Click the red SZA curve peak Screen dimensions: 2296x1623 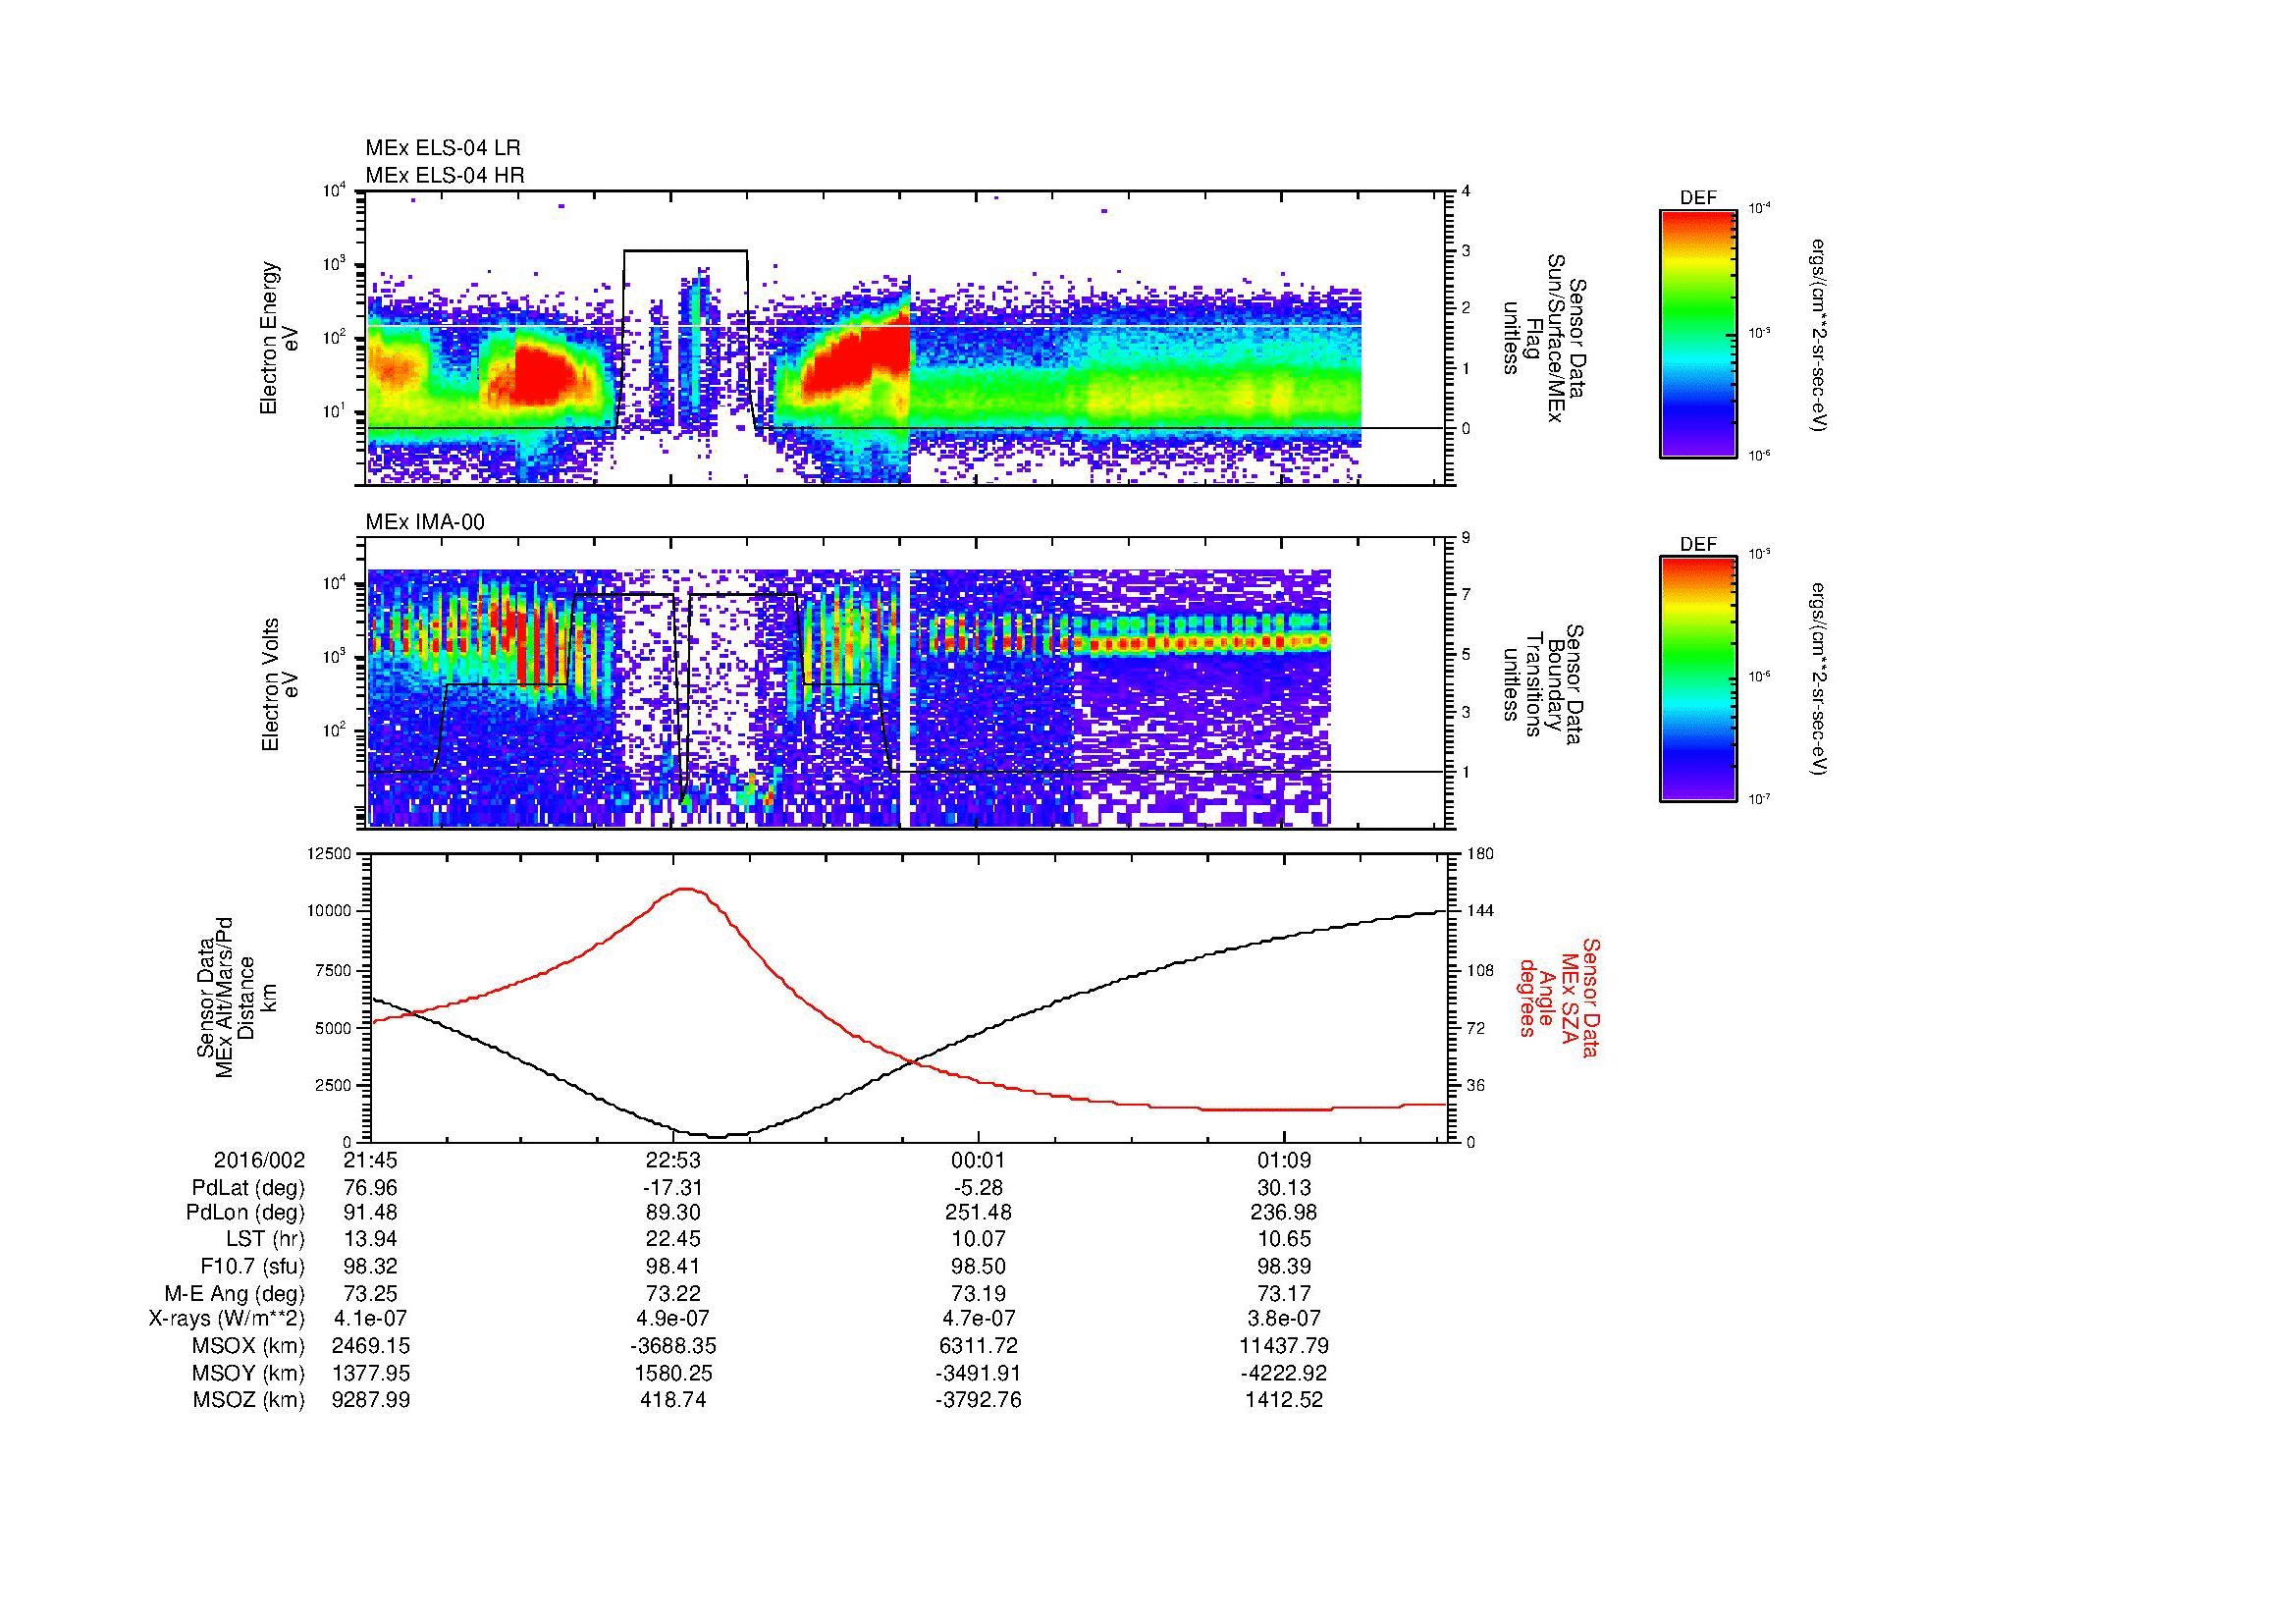pos(685,888)
